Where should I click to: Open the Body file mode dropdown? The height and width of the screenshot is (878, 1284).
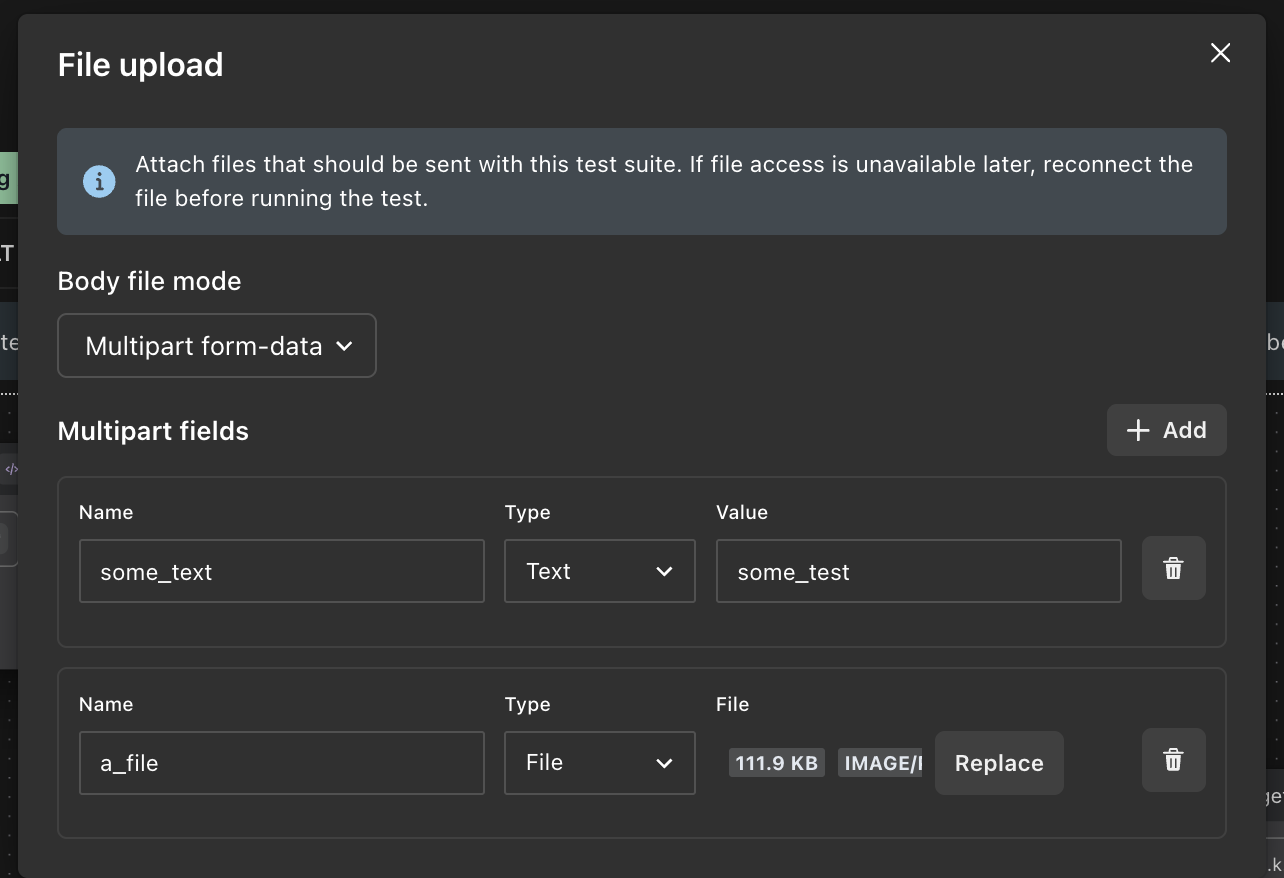click(217, 346)
